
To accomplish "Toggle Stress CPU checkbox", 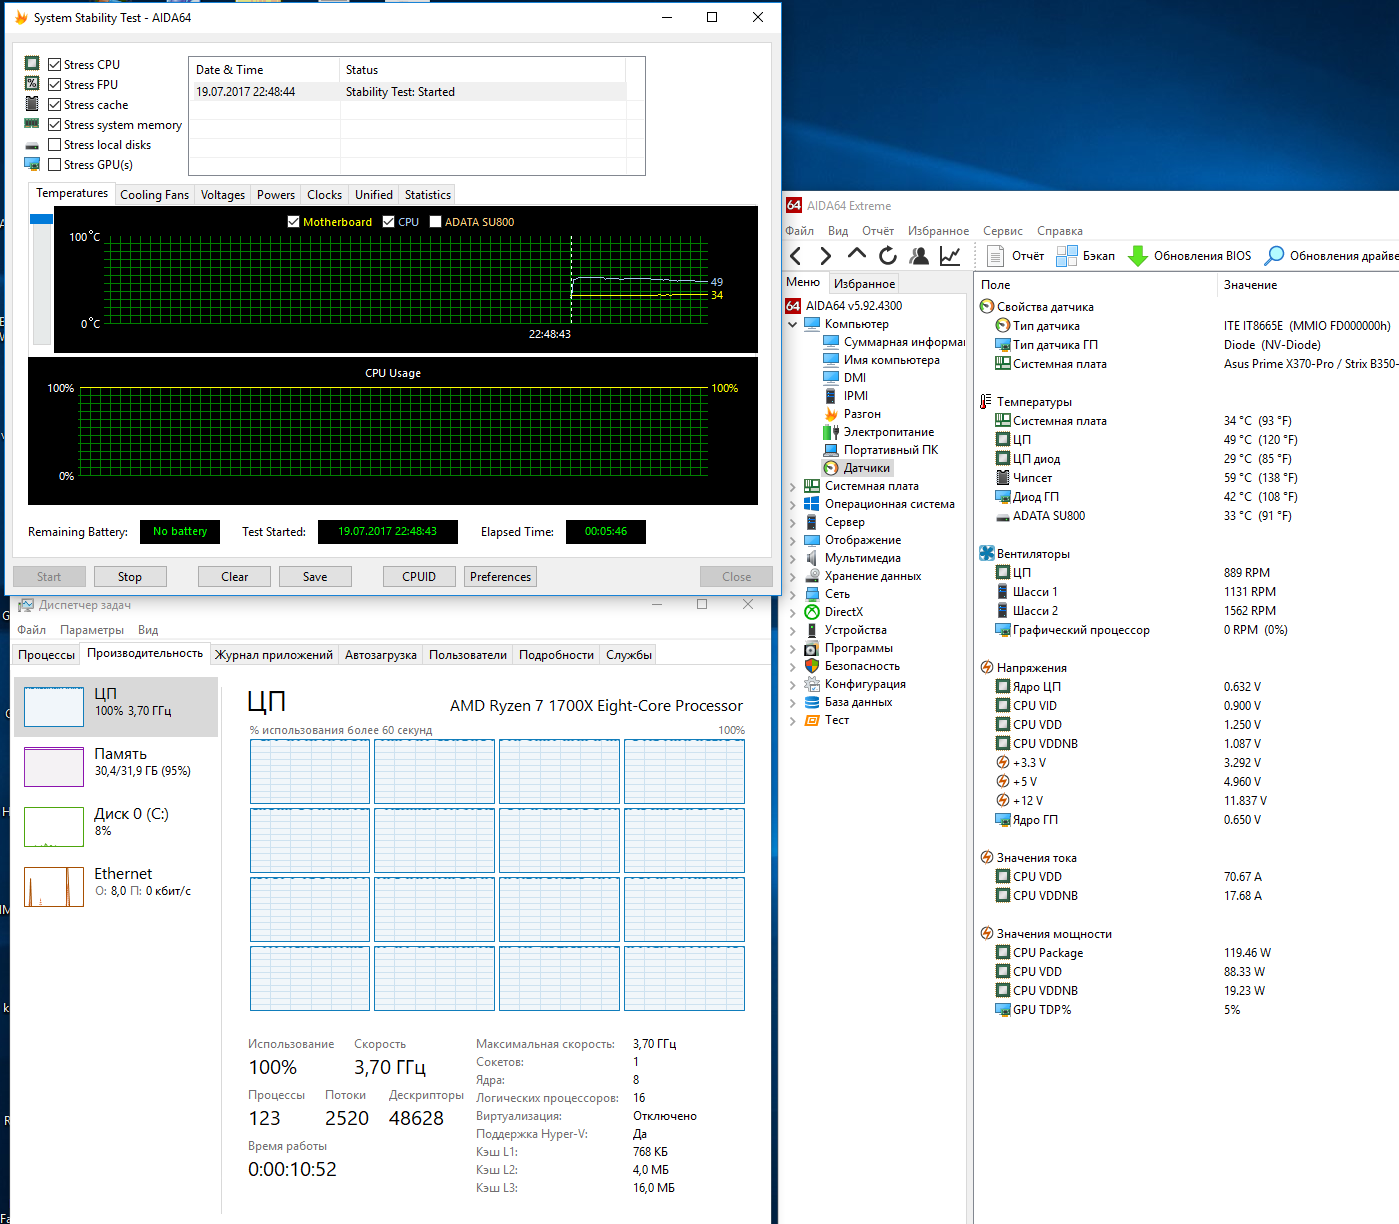I will (55, 65).
